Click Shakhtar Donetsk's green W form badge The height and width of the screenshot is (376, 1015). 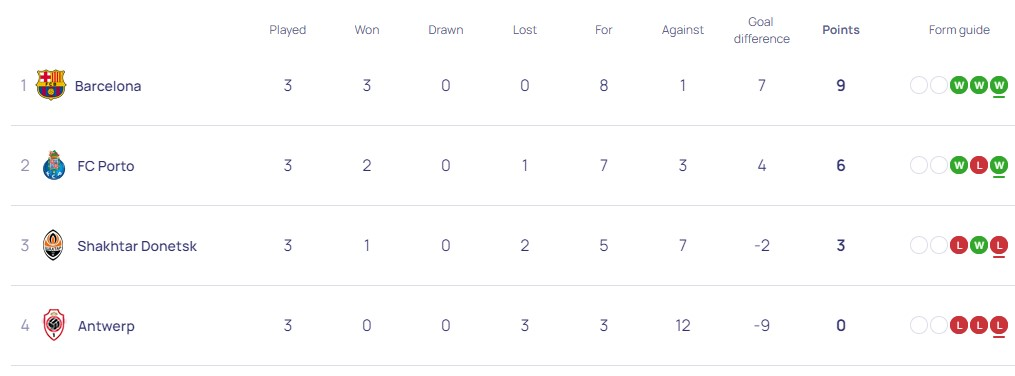tap(979, 245)
